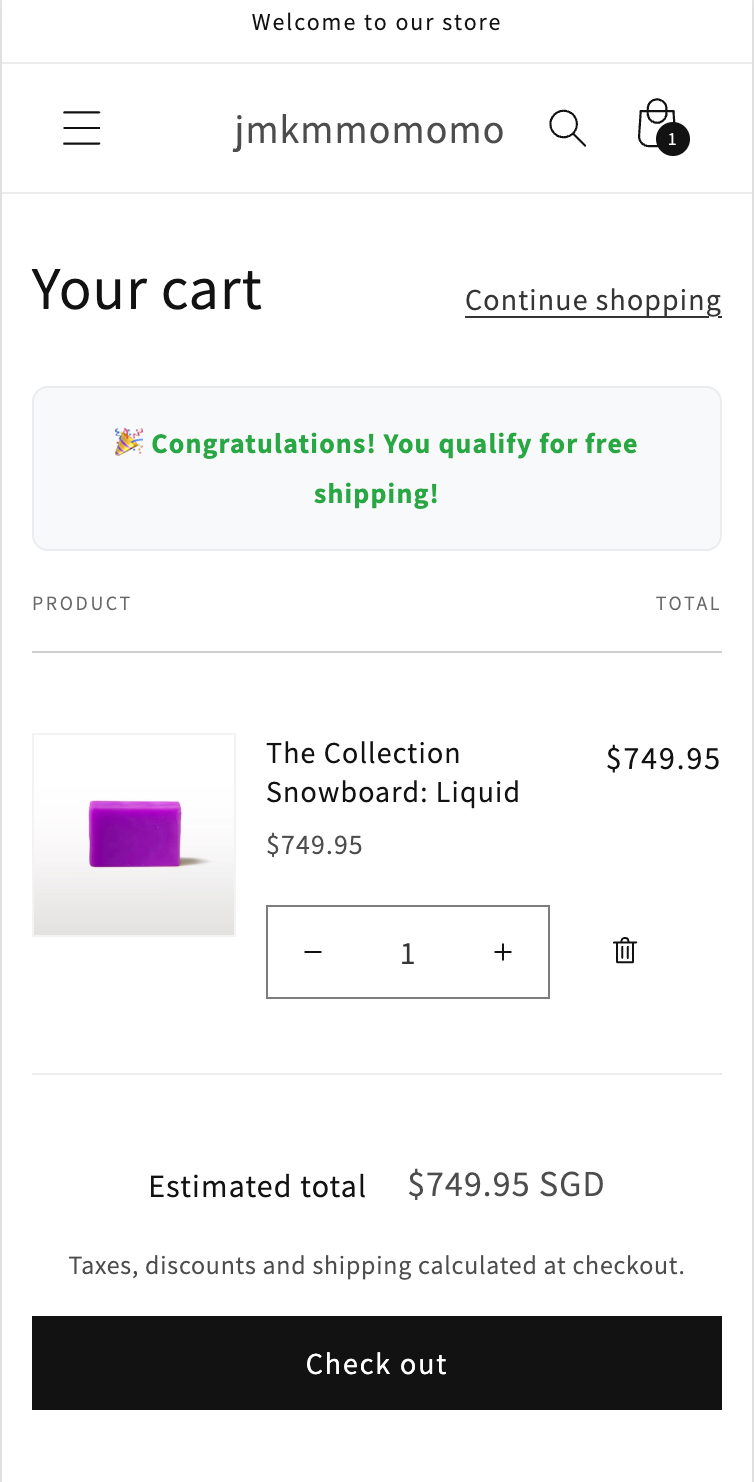Click the Continue shopping link

coord(593,301)
